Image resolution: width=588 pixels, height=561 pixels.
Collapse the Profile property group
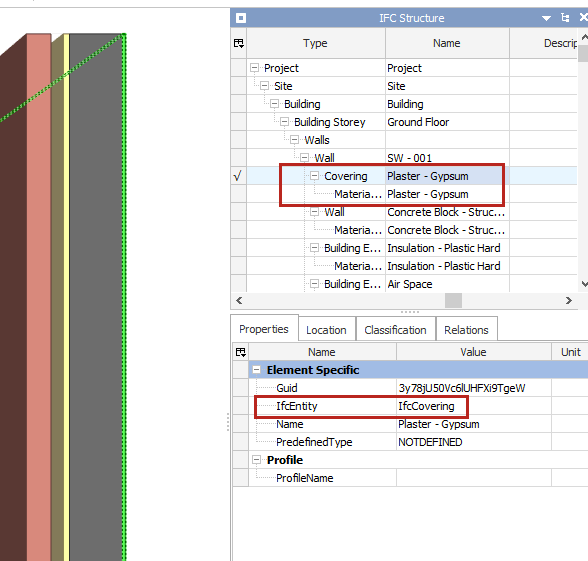pyautogui.click(x=256, y=460)
